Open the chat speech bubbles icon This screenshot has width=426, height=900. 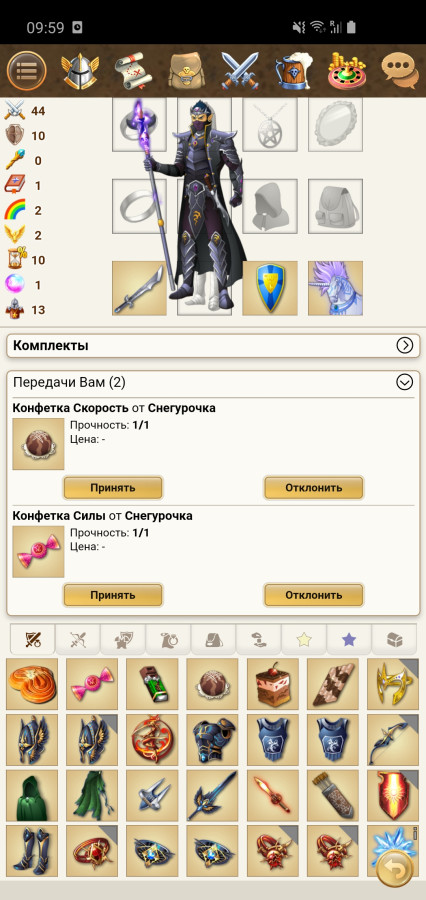pyautogui.click(x=399, y=71)
